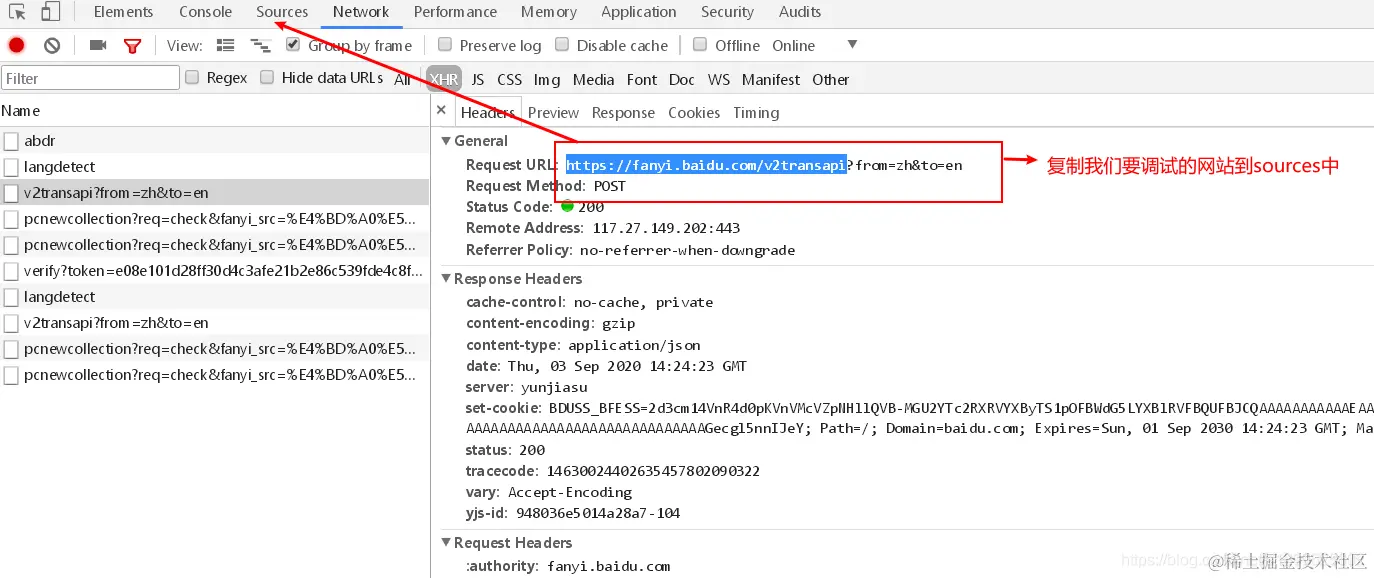Show the overview waterfall view icon
This screenshot has width=1374, height=578.
(x=261, y=45)
